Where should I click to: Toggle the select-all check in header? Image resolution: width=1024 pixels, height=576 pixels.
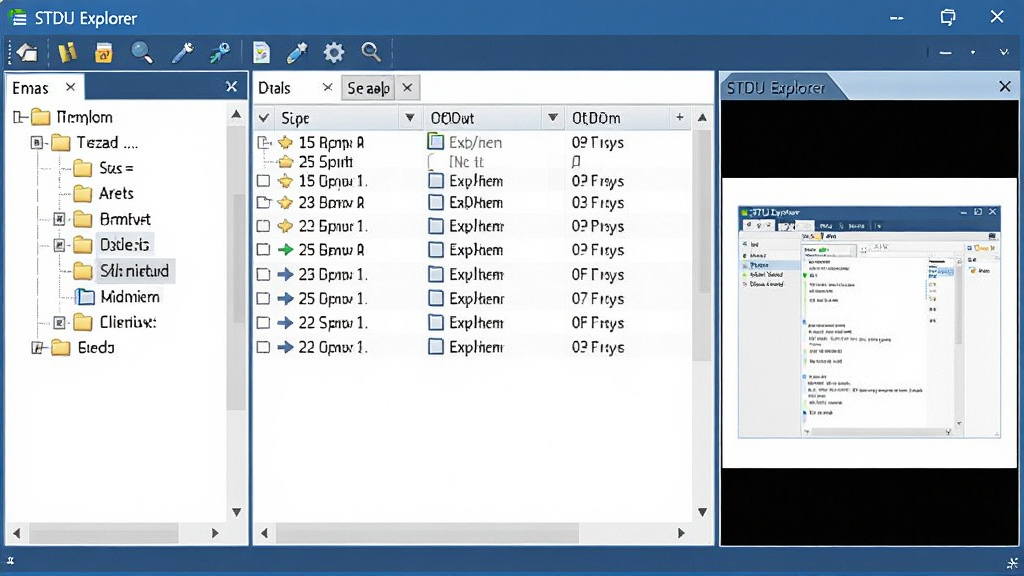point(264,118)
